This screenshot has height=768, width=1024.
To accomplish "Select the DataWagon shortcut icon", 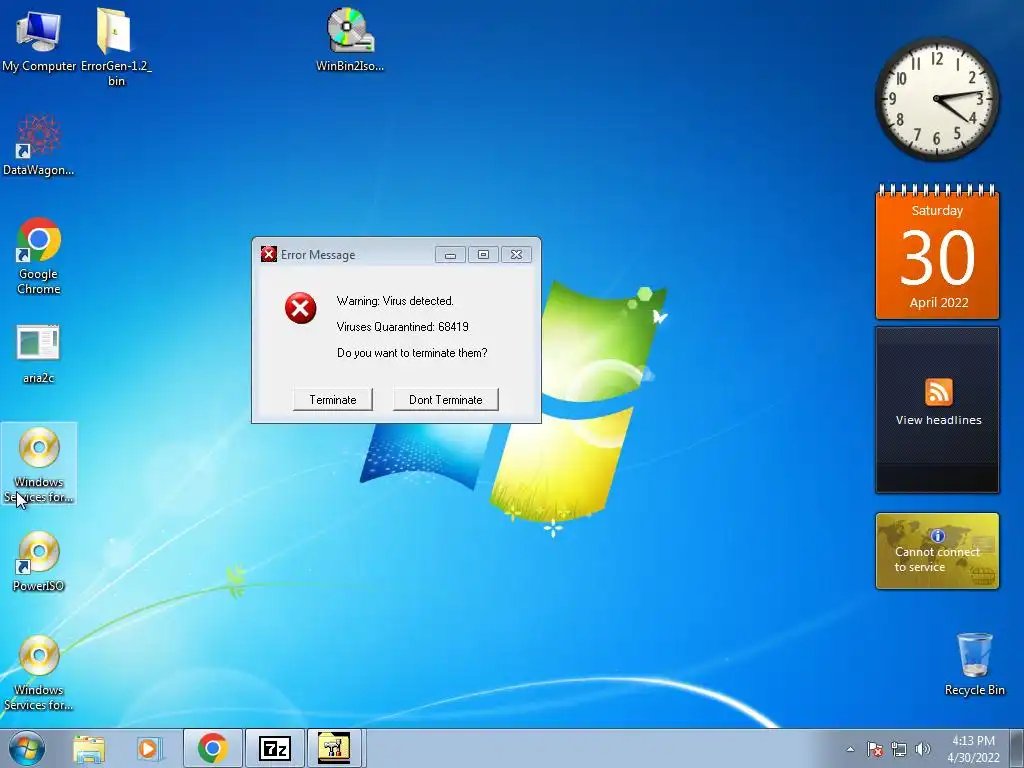I will click(39, 145).
